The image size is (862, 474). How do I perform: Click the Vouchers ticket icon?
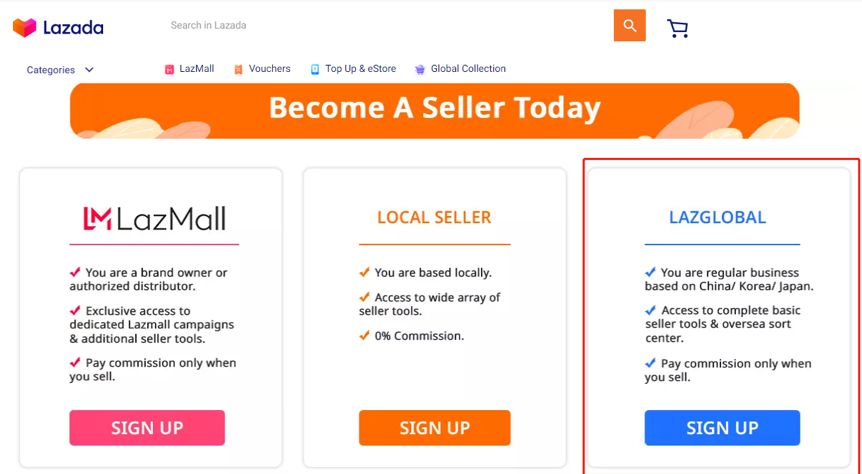click(x=238, y=69)
